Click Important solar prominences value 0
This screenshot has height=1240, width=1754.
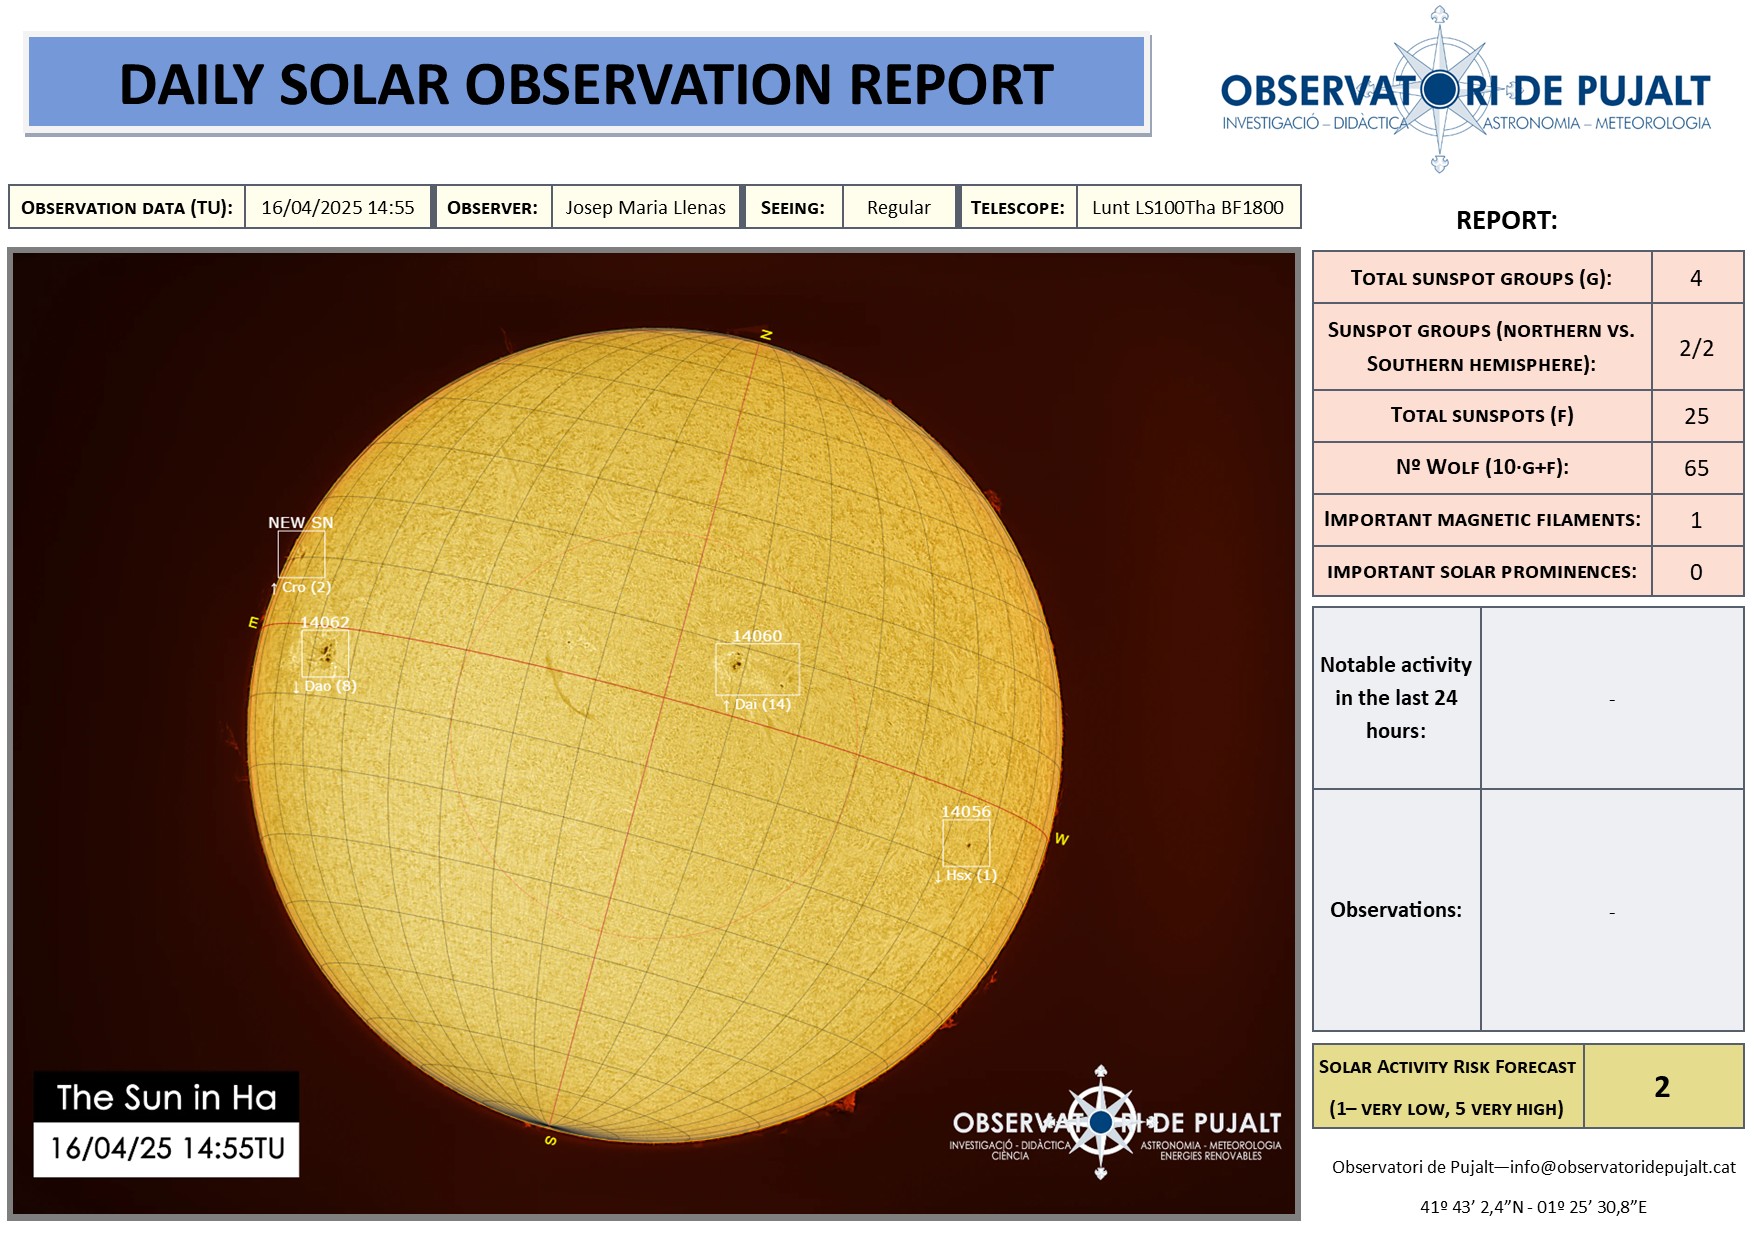(x=1697, y=572)
